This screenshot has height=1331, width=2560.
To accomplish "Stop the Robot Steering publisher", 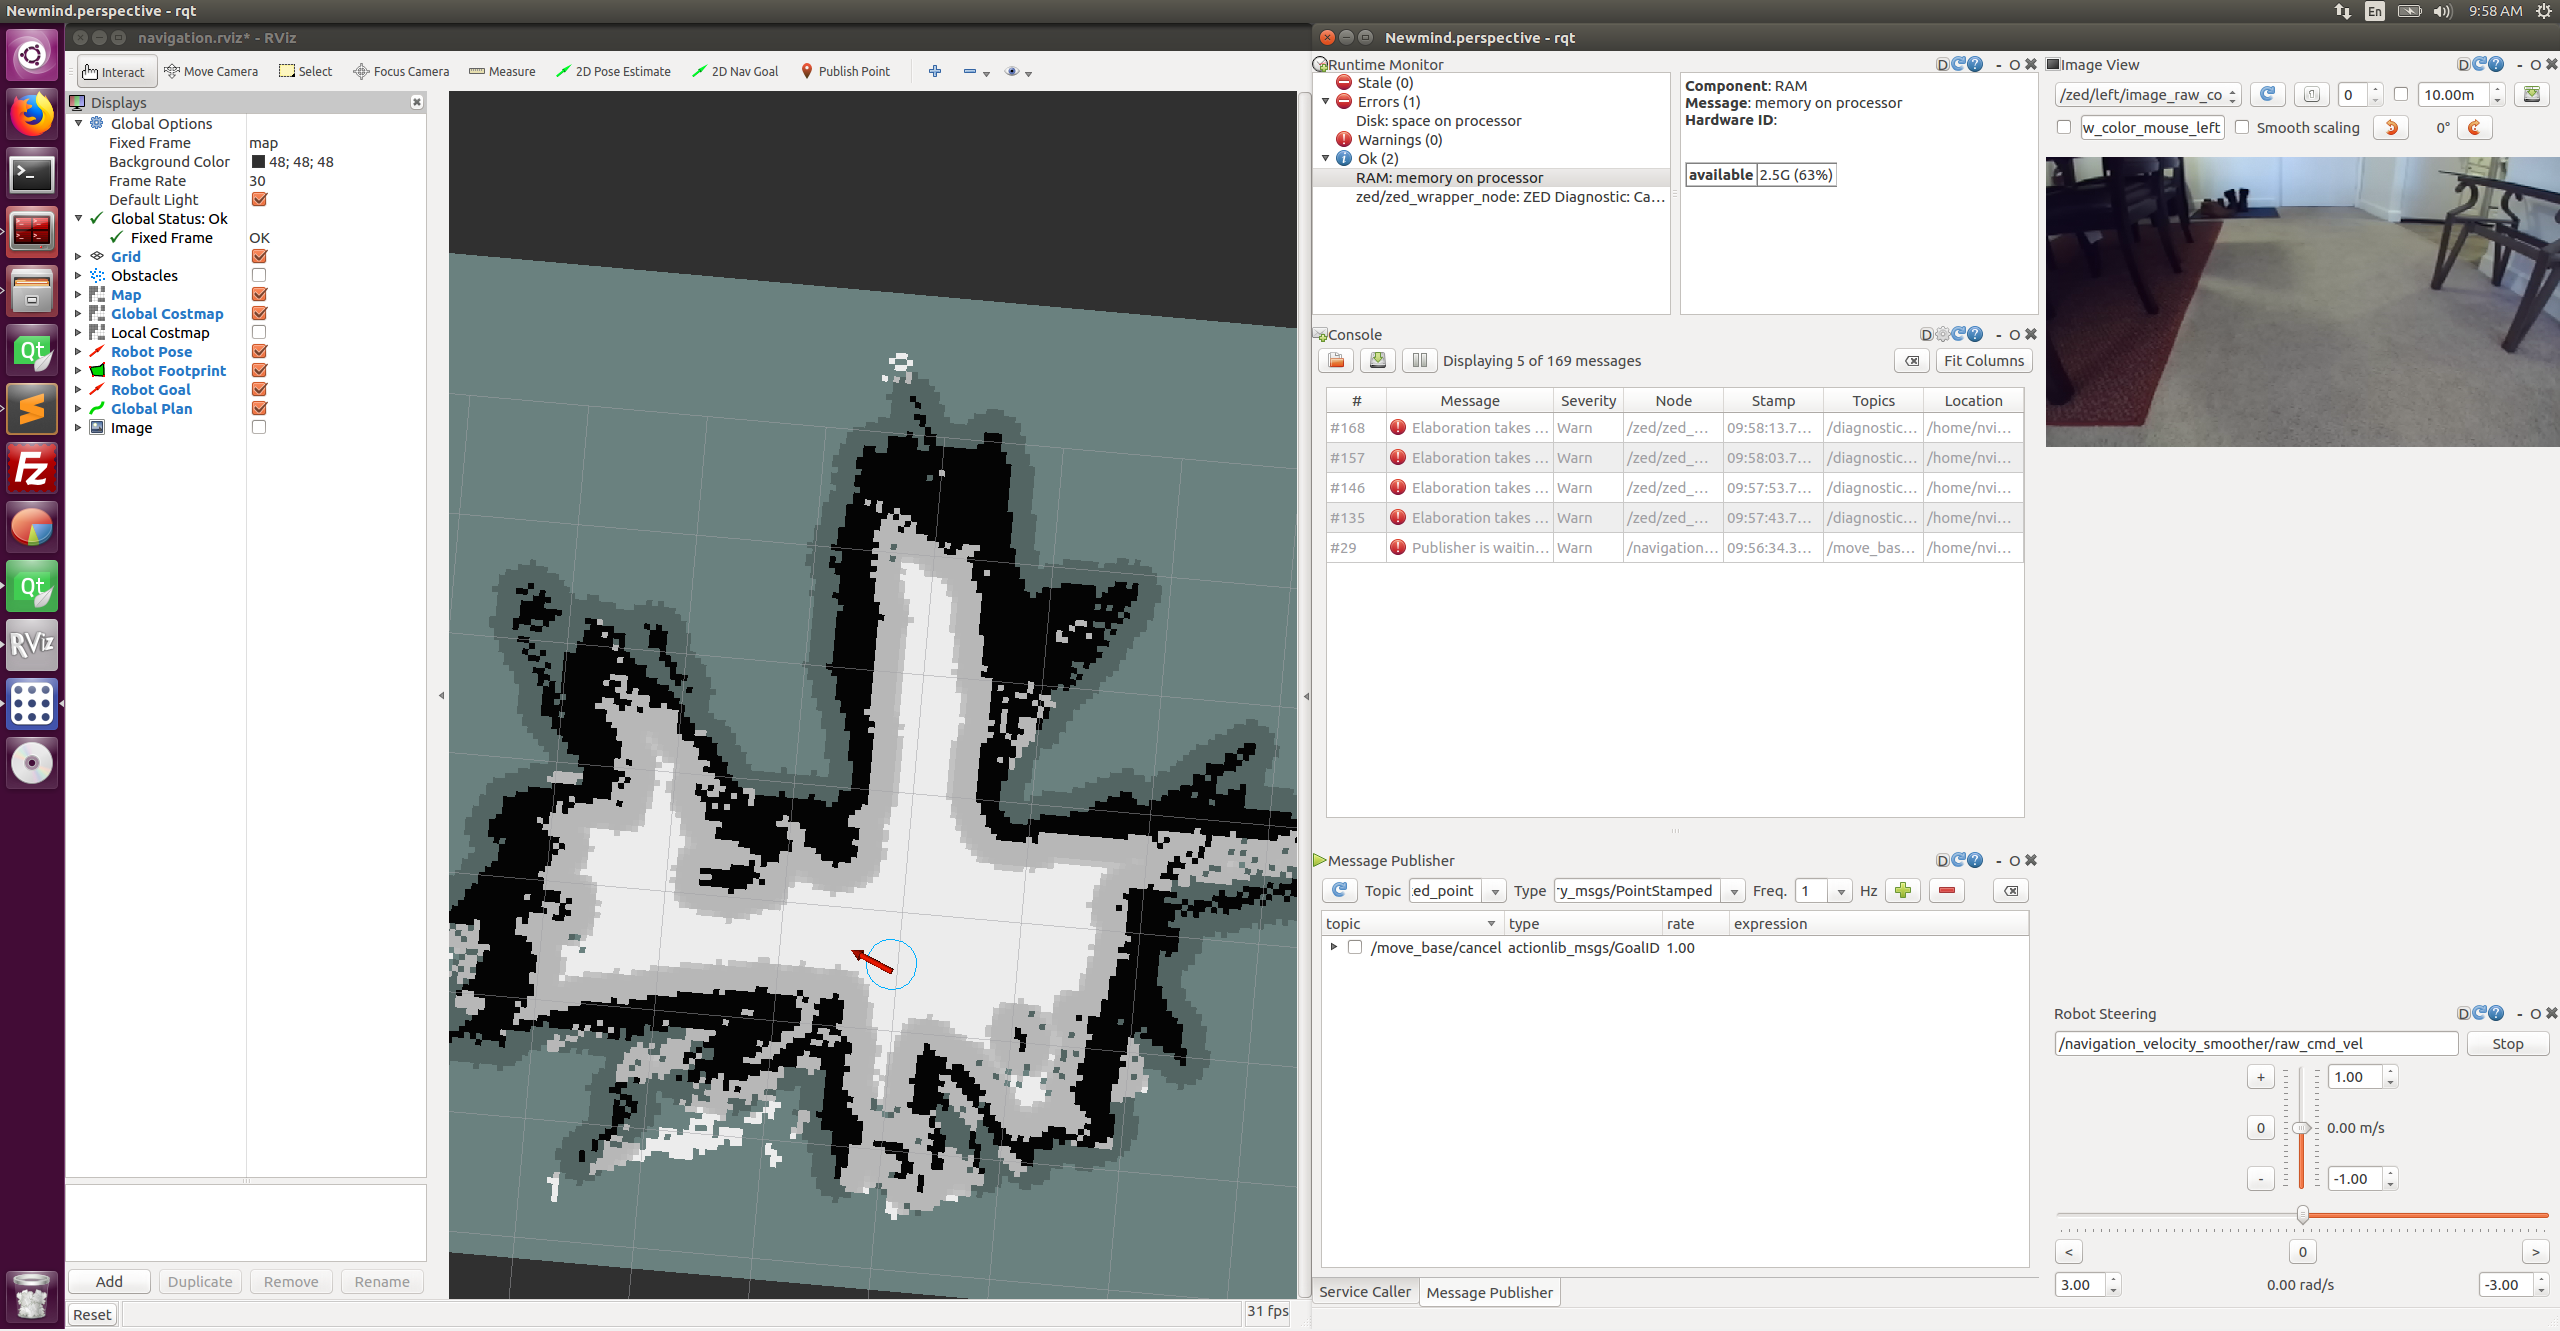I will click(x=2507, y=1044).
